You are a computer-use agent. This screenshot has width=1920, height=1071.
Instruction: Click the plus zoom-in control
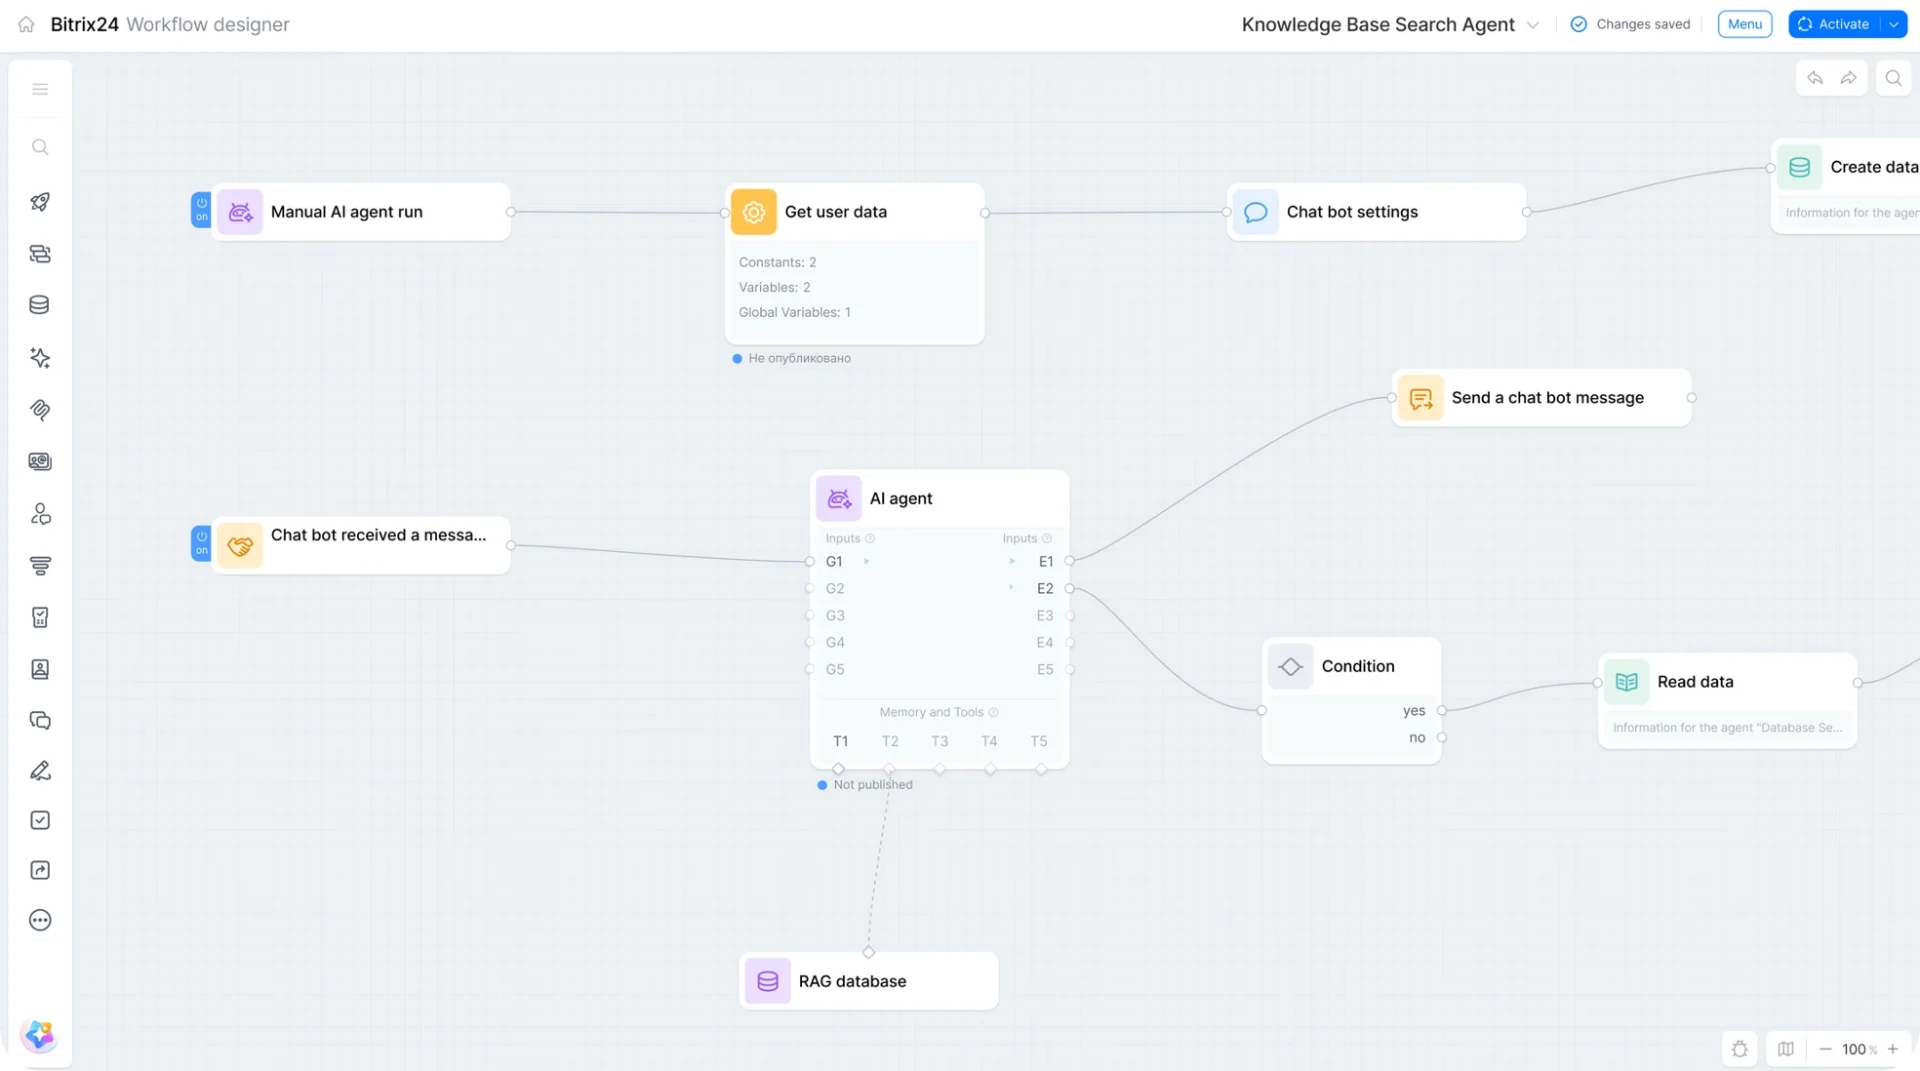1892,1049
